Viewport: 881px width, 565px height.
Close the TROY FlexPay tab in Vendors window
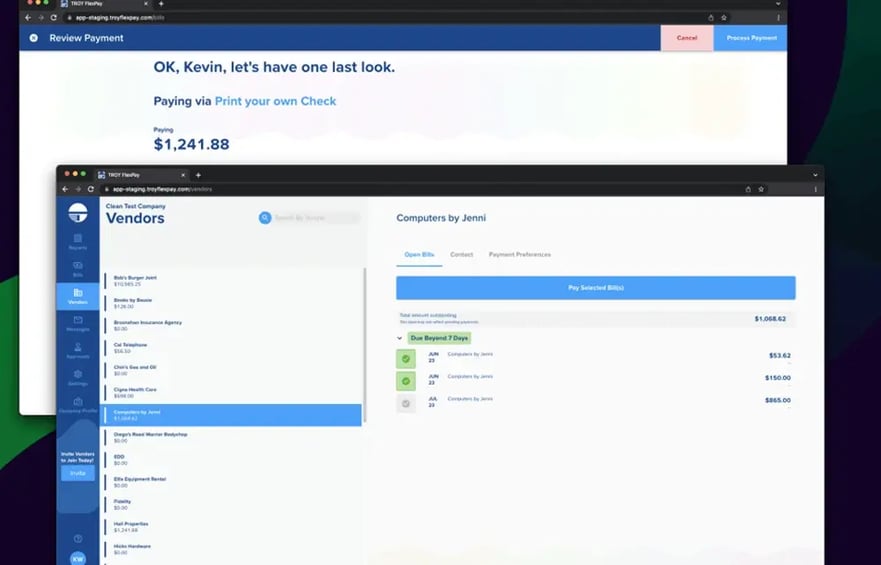(x=183, y=175)
